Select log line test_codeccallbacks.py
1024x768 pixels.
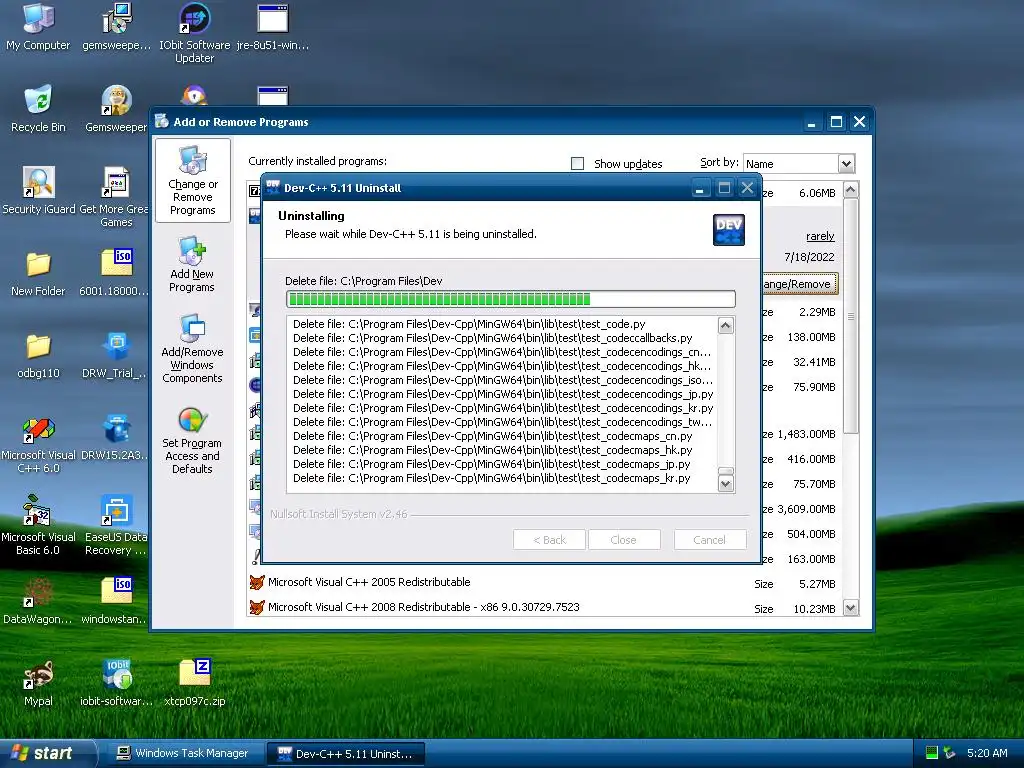point(492,338)
